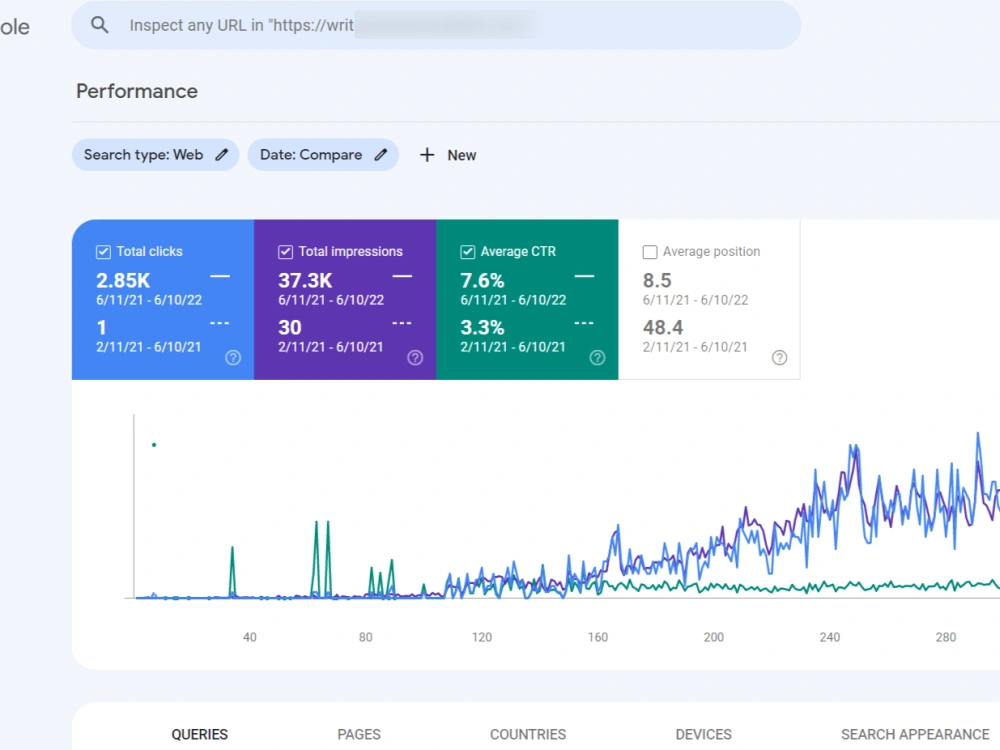Open help icon on Total impressions card
This screenshot has width=1000, height=750.
[x=415, y=358]
